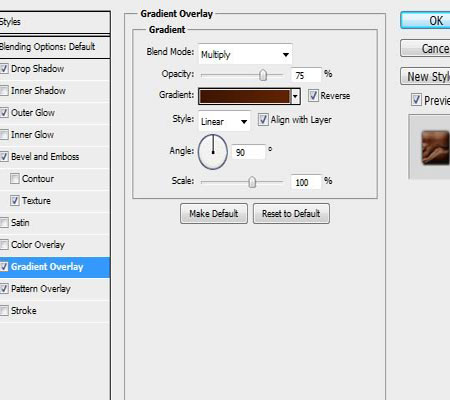Select the Gradient Overlay row
450x400 pixels.
coord(55,267)
